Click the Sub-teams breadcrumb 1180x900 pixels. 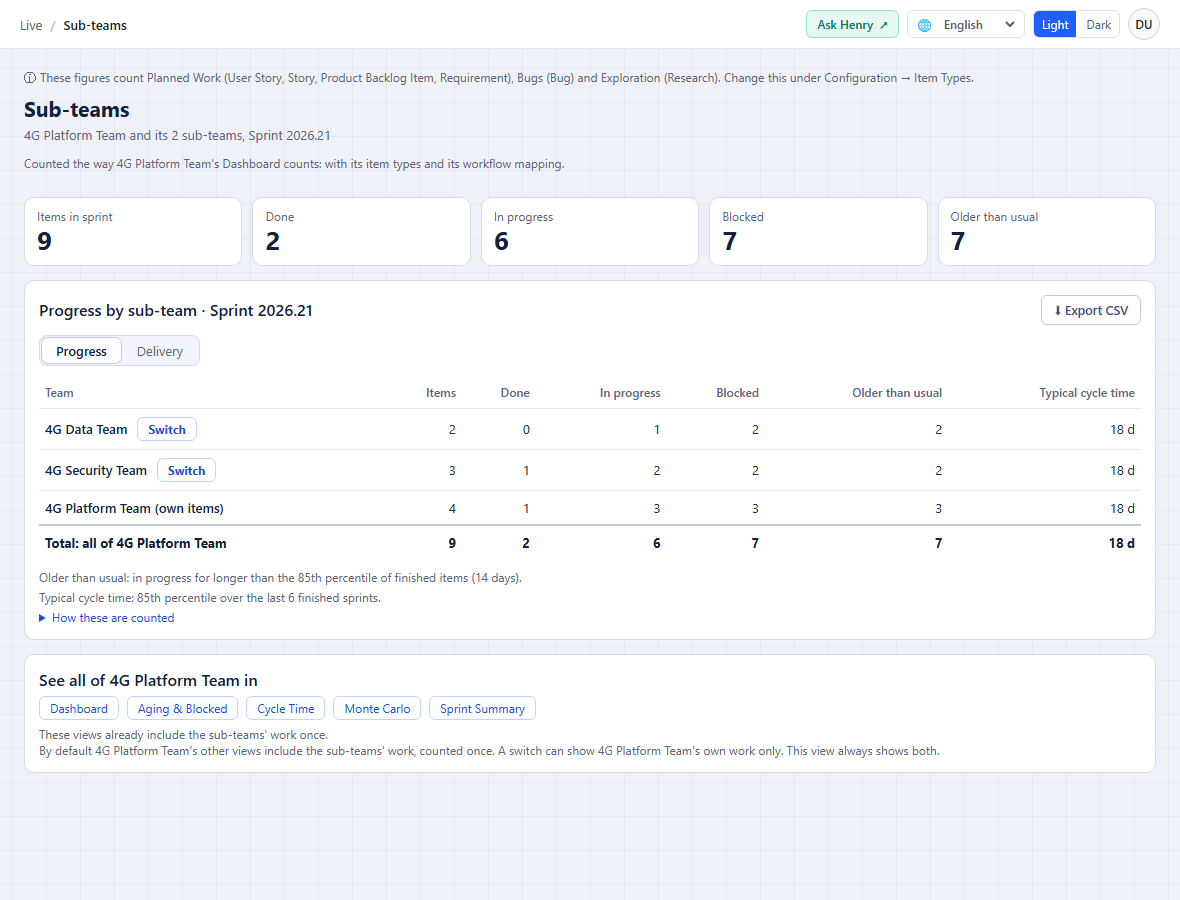[x=95, y=26]
